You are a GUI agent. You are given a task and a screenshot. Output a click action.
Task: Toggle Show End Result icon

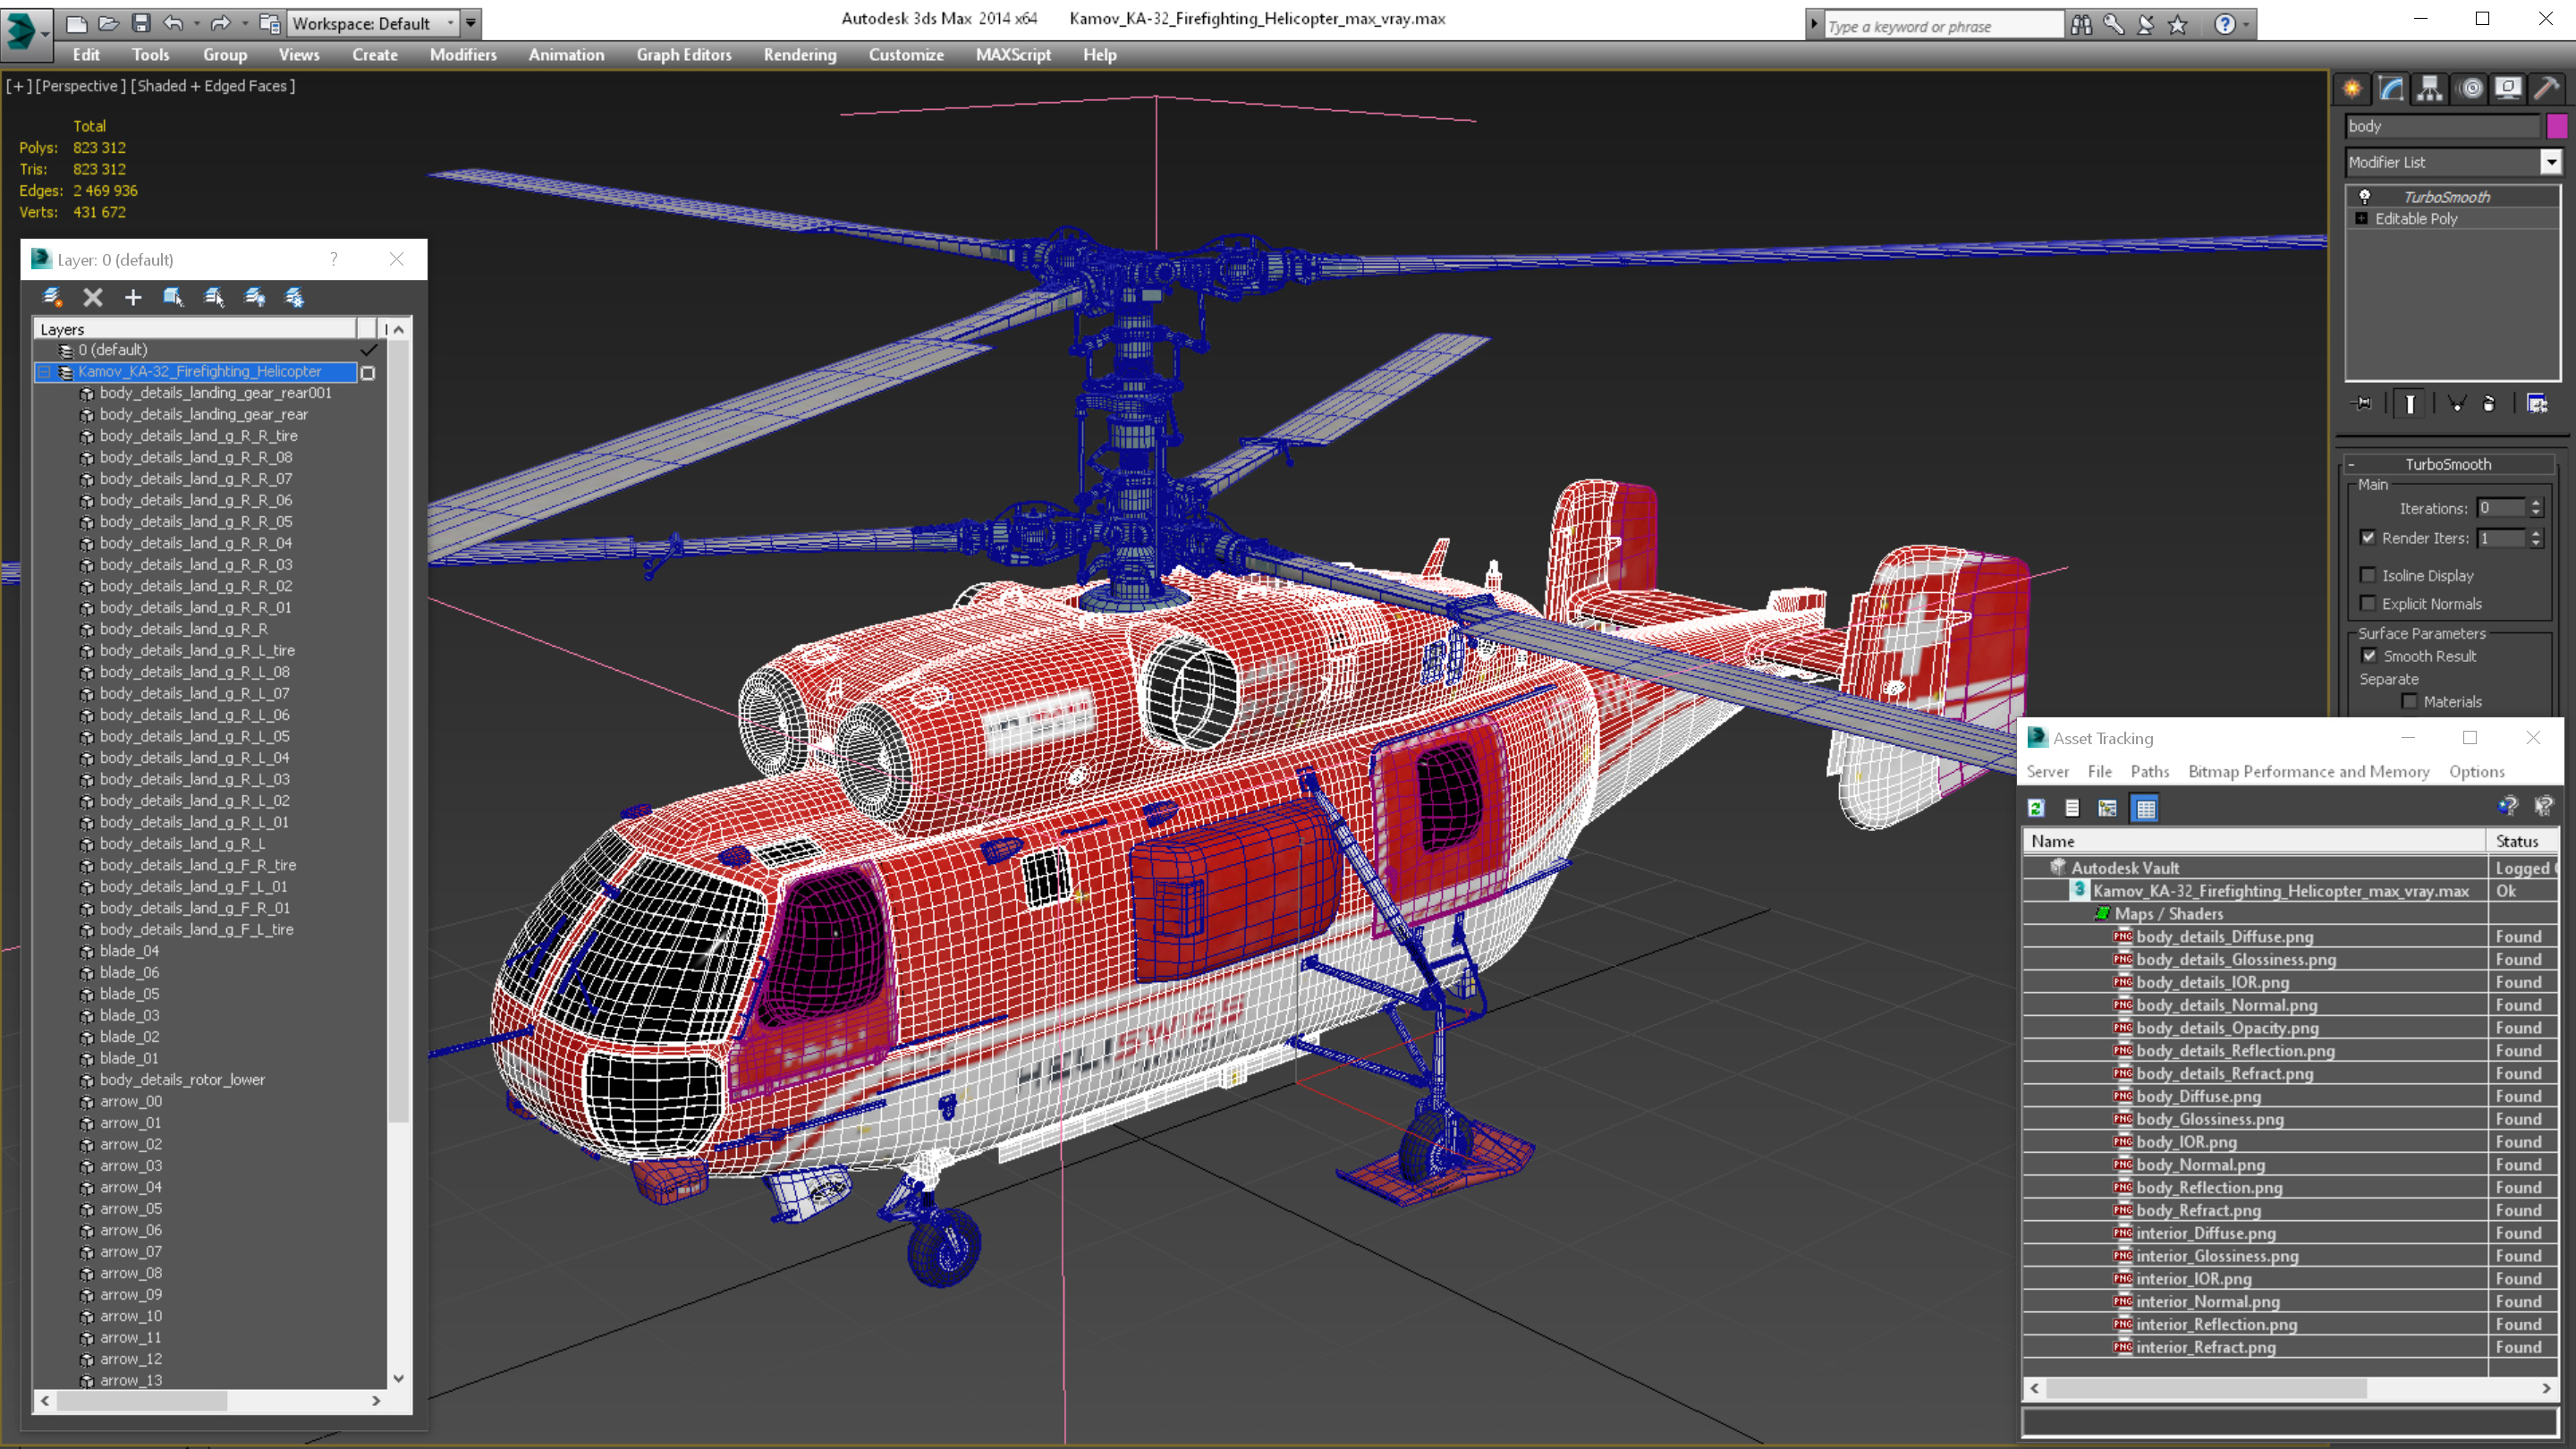2411,403
